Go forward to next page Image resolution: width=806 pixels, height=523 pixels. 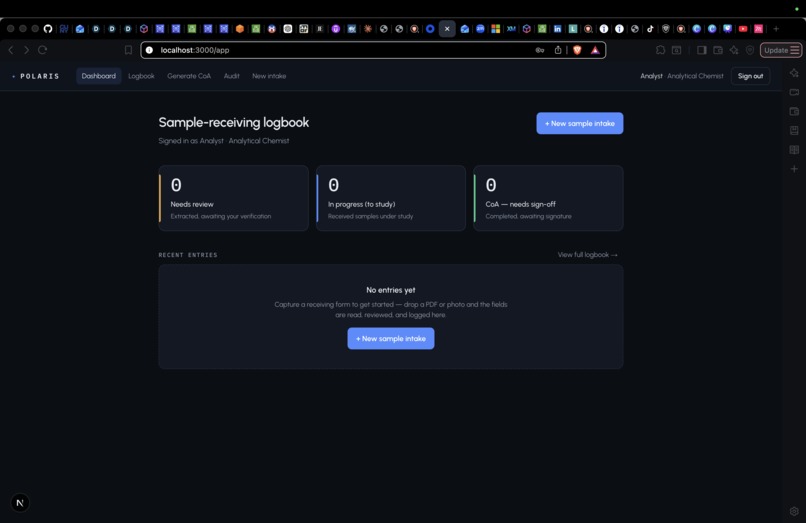coord(27,50)
